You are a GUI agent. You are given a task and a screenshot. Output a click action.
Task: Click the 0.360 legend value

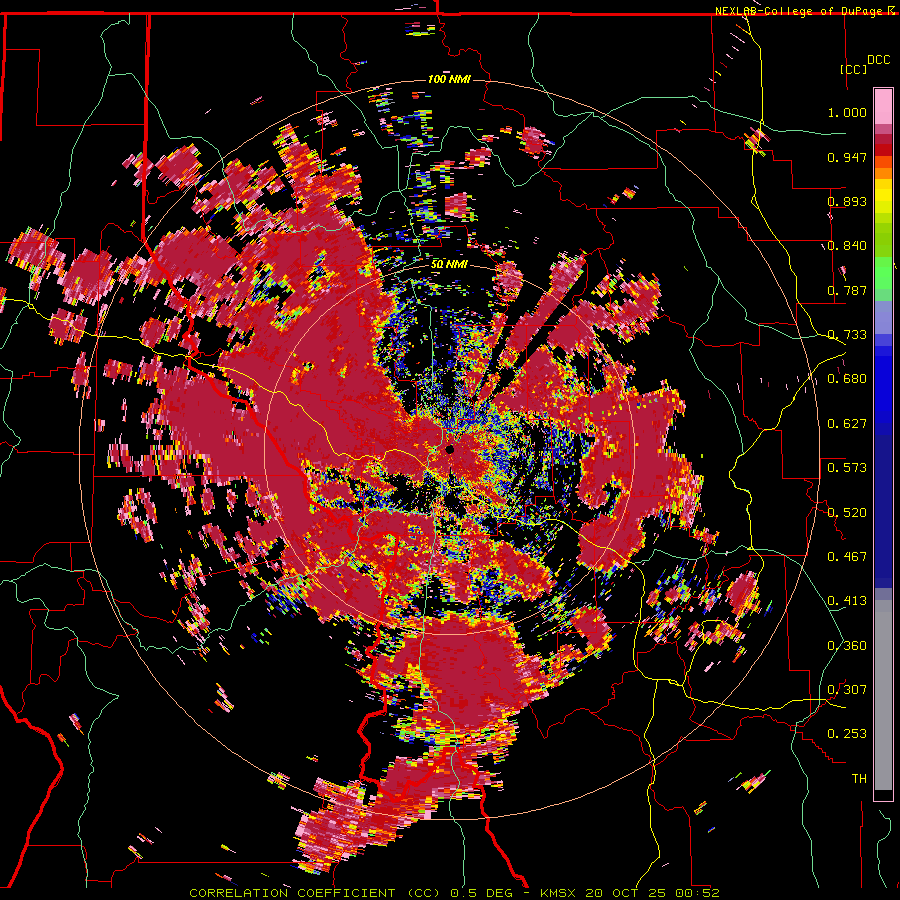(x=847, y=646)
